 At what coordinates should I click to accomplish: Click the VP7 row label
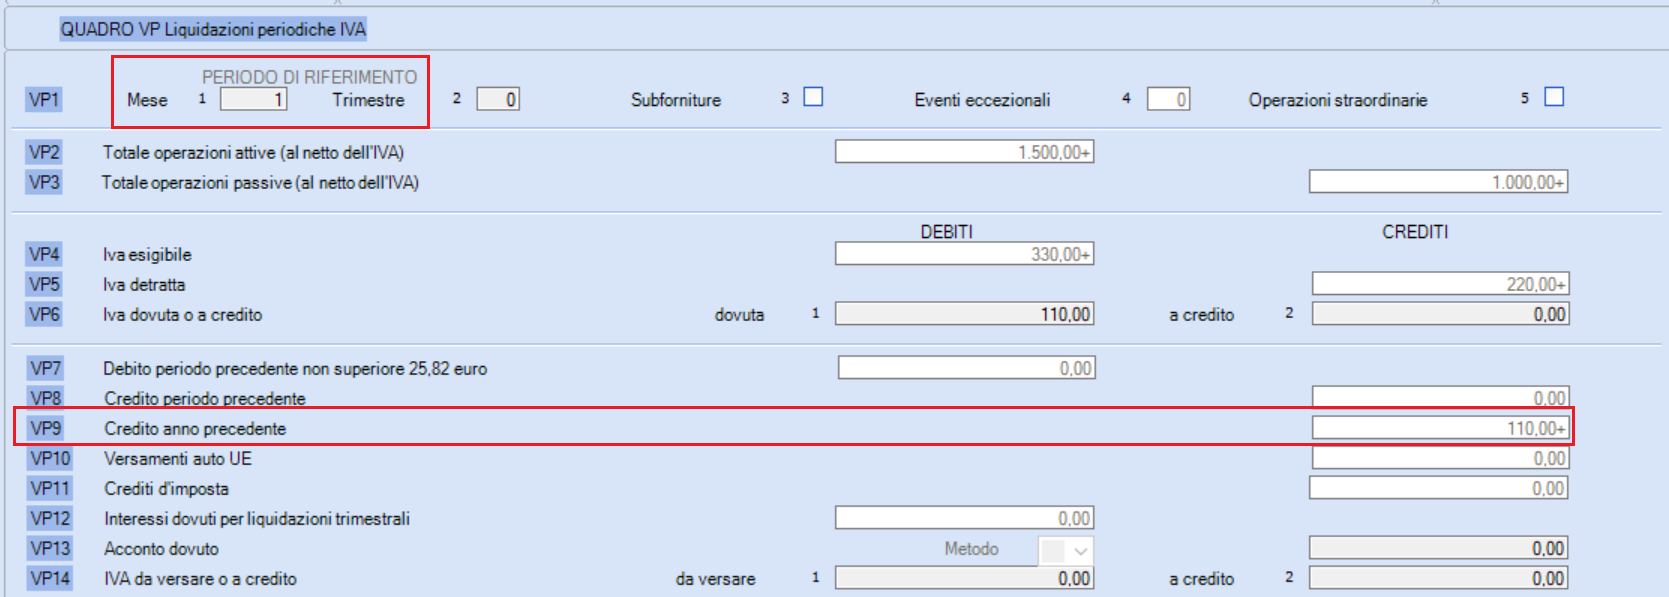tap(45, 368)
